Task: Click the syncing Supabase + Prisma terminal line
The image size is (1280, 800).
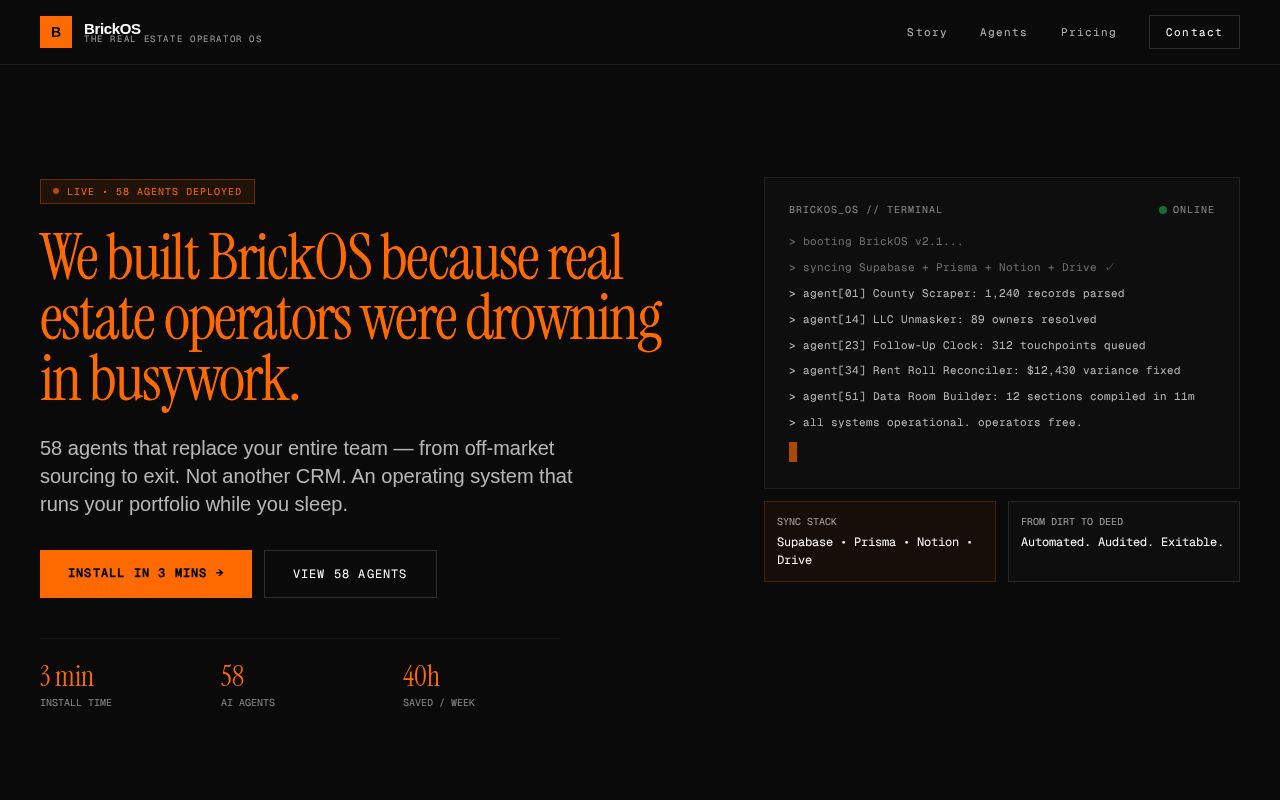Action: click(x=952, y=268)
